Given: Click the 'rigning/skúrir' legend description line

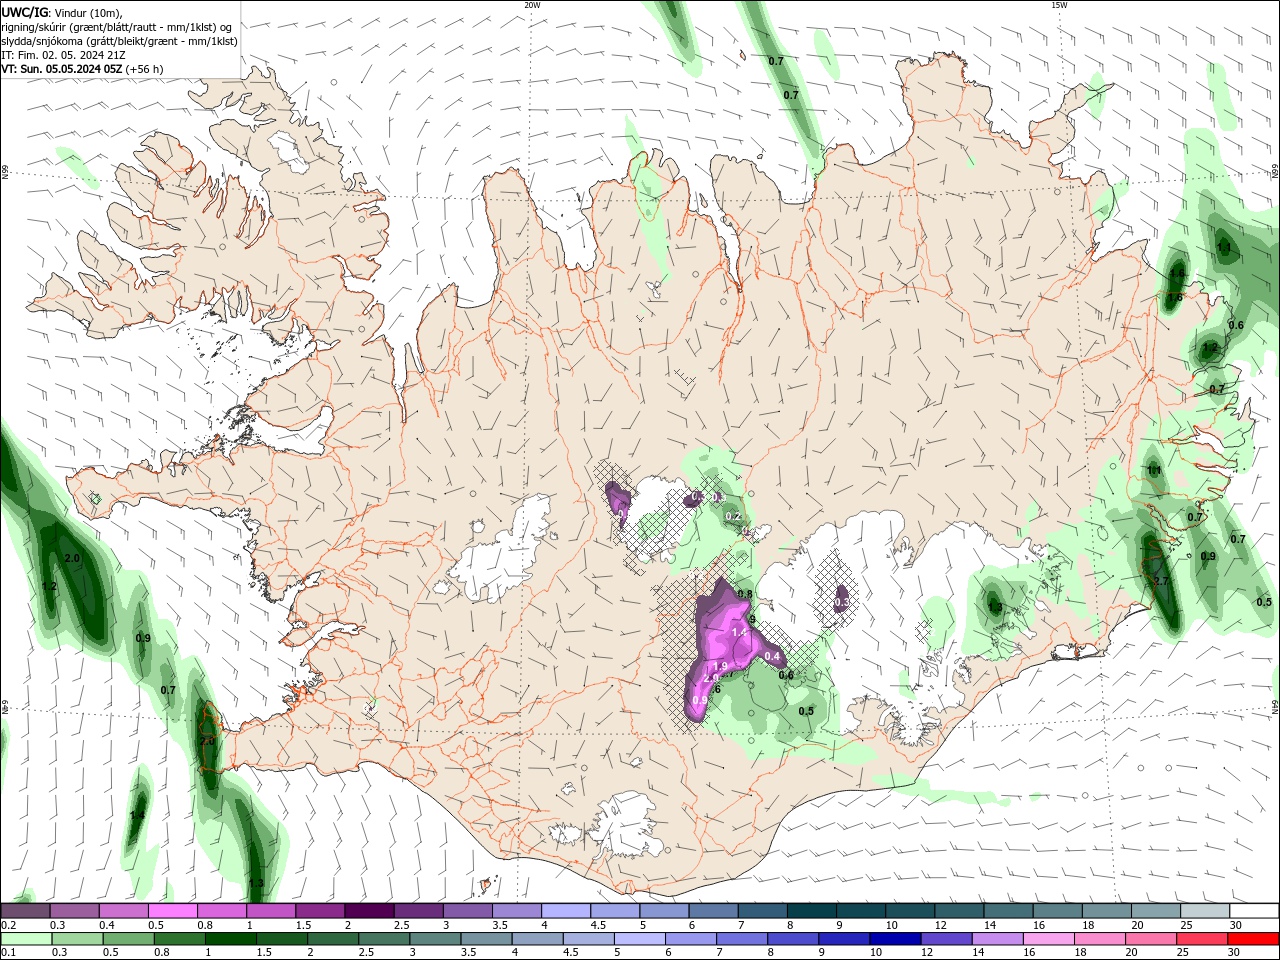Looking at the screenshot, I should coord(117,27).
